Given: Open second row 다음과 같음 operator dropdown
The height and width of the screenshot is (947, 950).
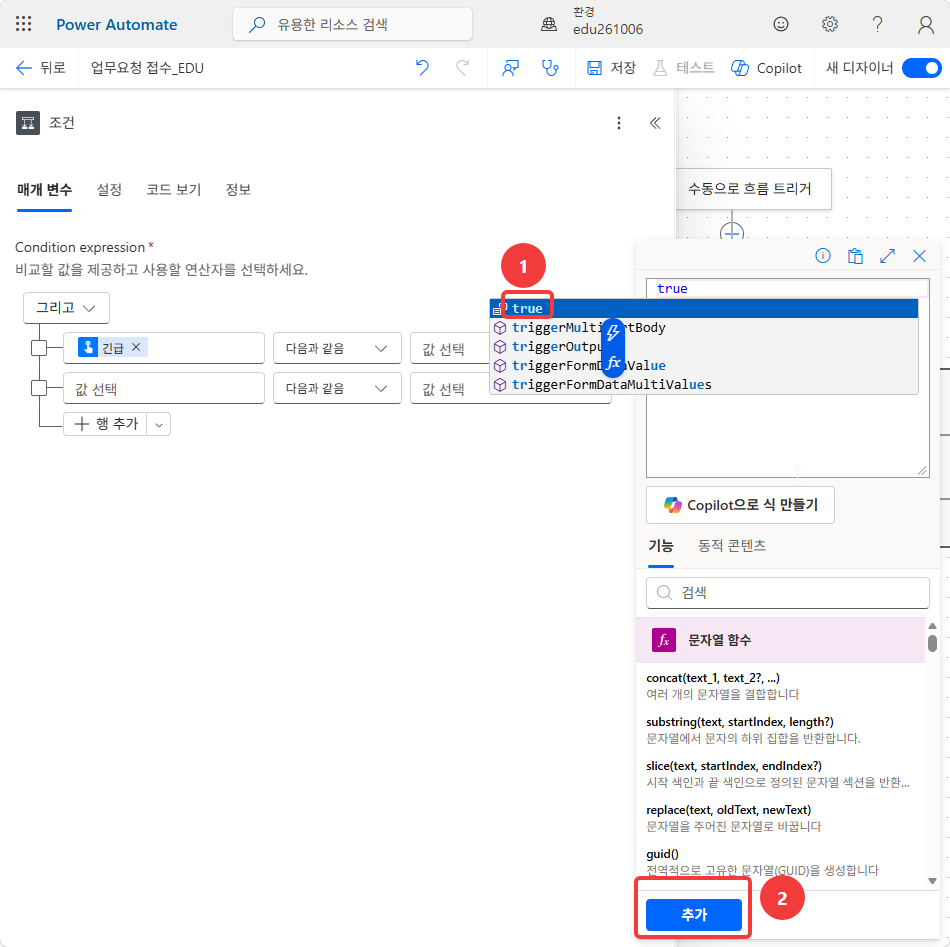Looking at the screenshot, I should click(x=337, y=388).
